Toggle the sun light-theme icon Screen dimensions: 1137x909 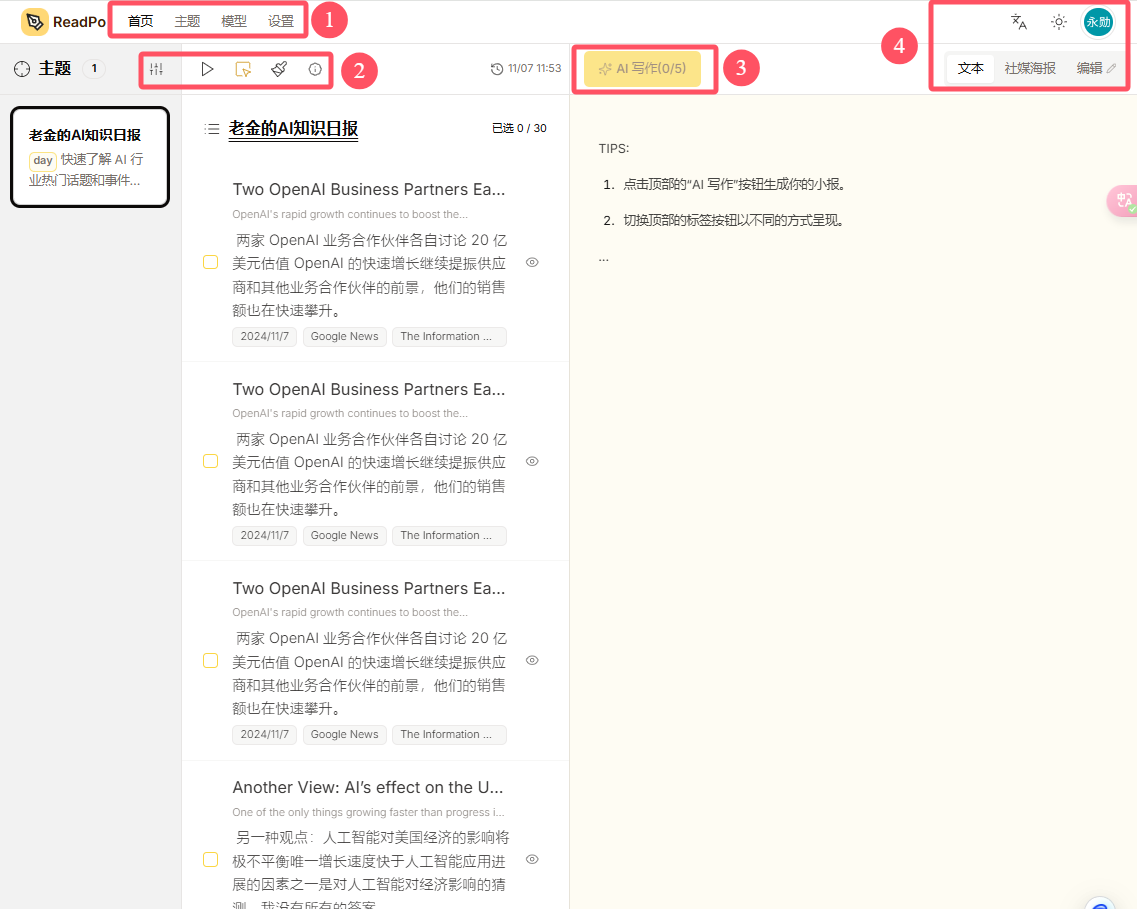click(1059, 22)
